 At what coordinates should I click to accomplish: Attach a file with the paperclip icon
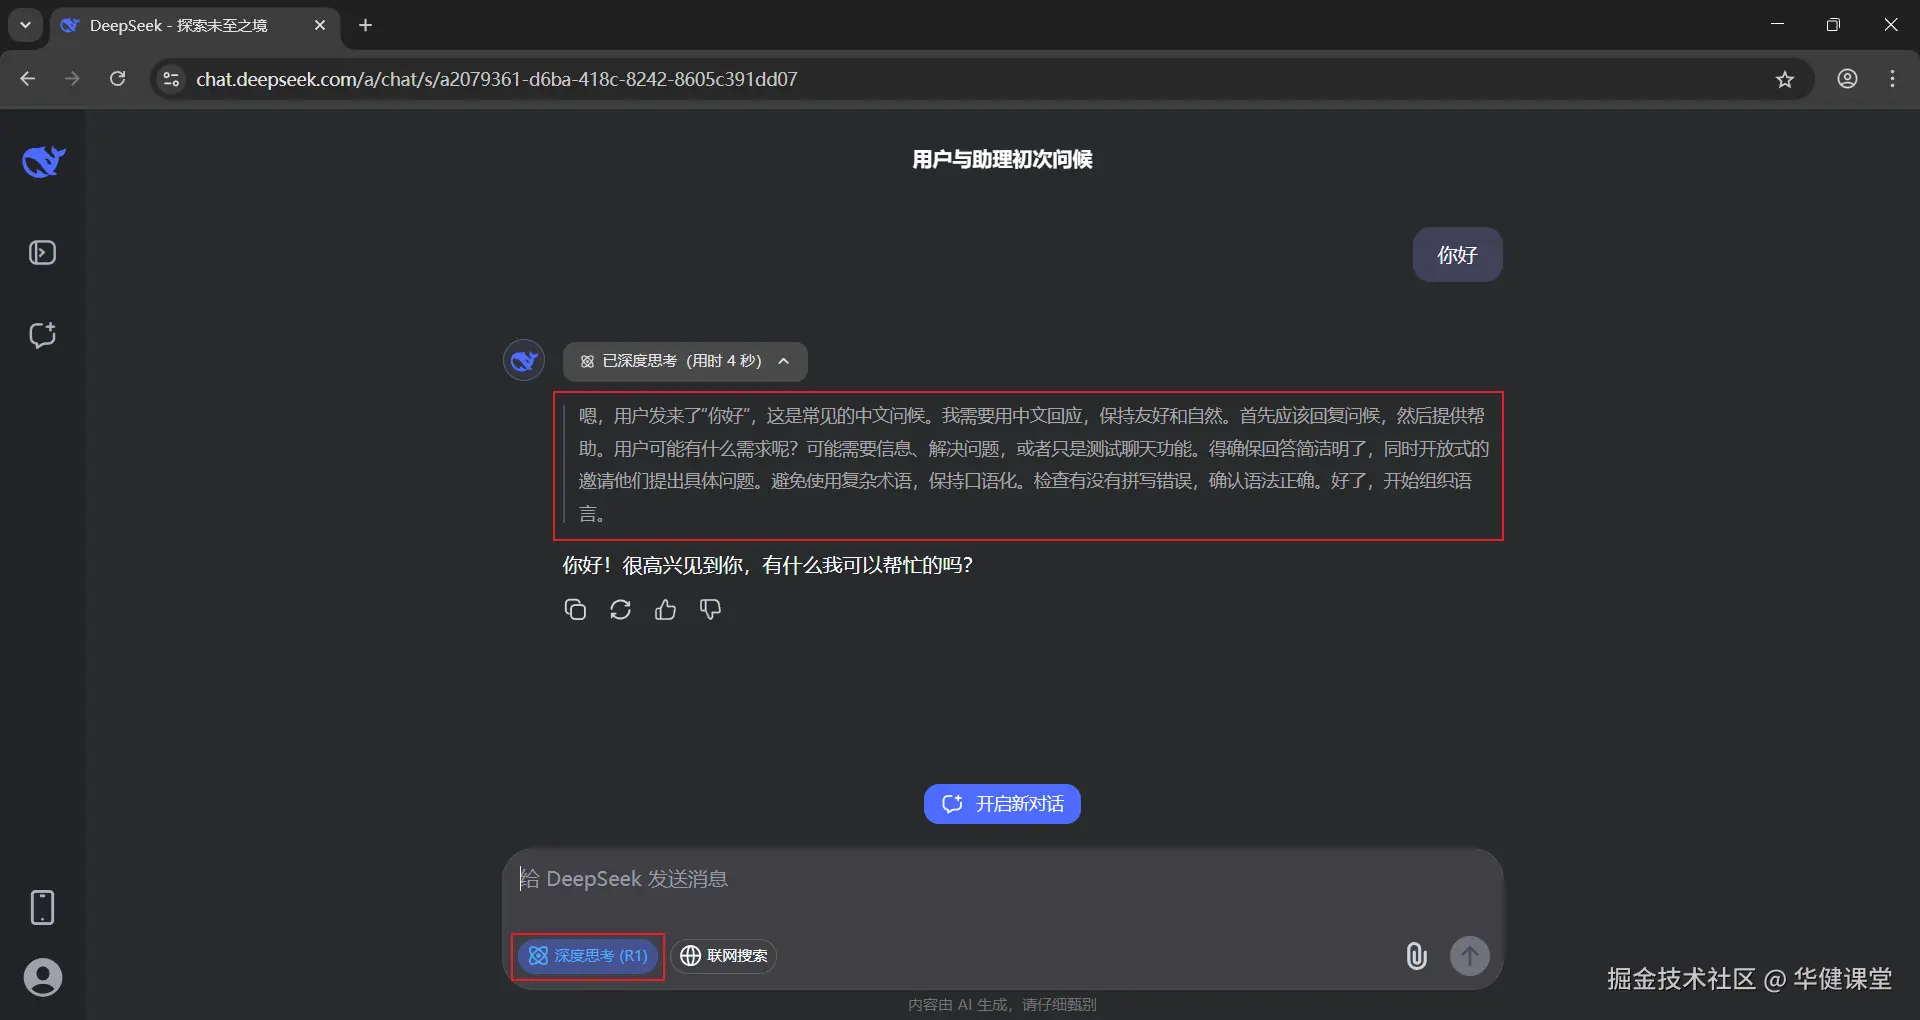tap(1416, 956)
